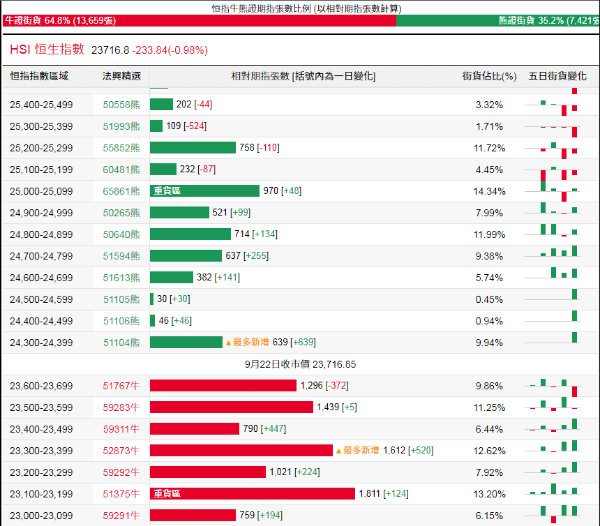Select the 25,200-25,299 index range
Screen dimensions: 600x526
[x=41, y=148]
